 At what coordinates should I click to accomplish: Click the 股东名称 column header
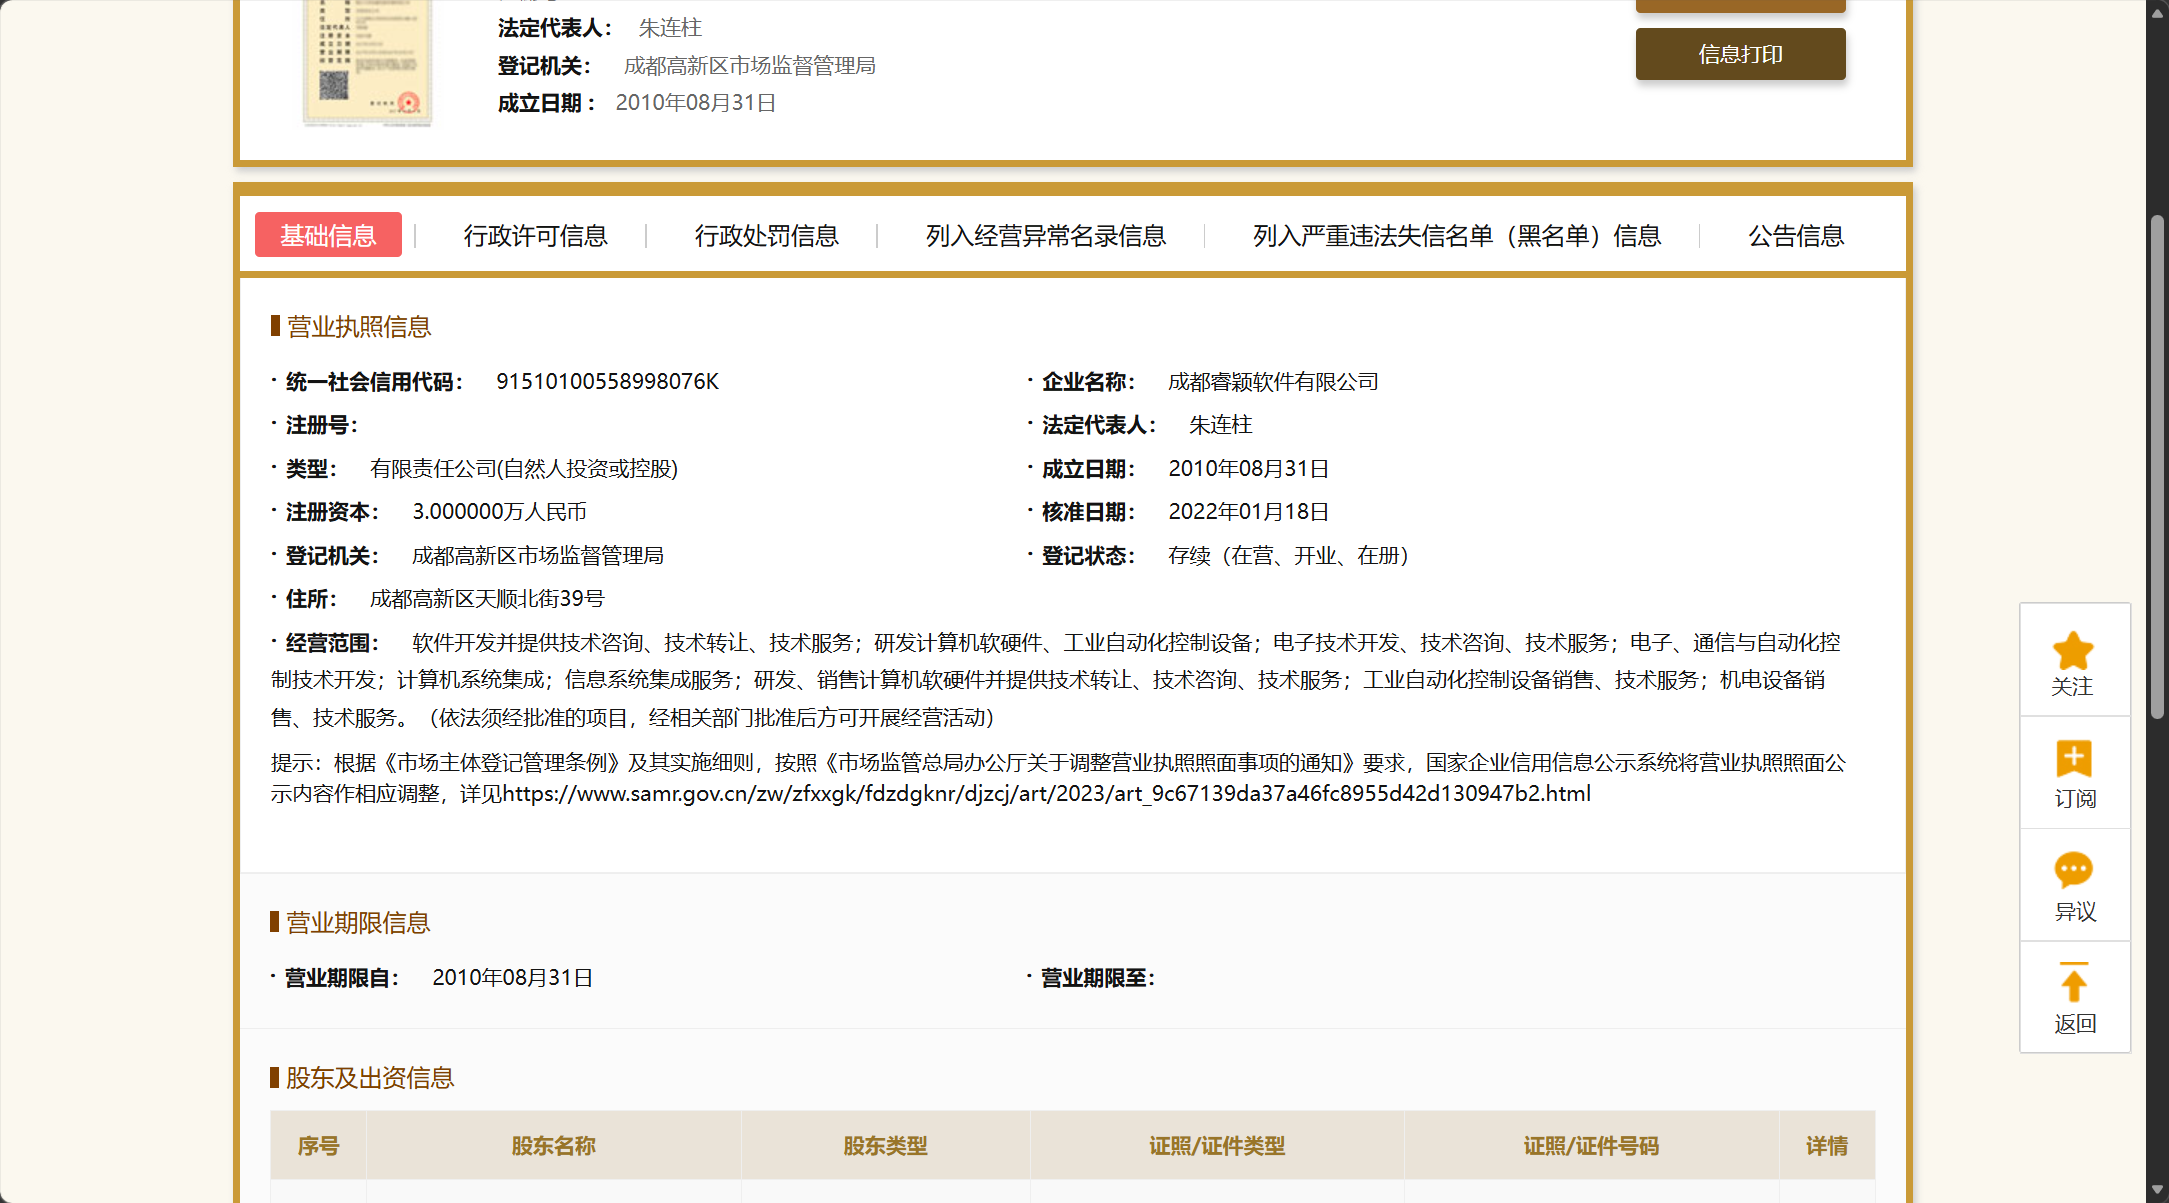(x=553, y=1146)
